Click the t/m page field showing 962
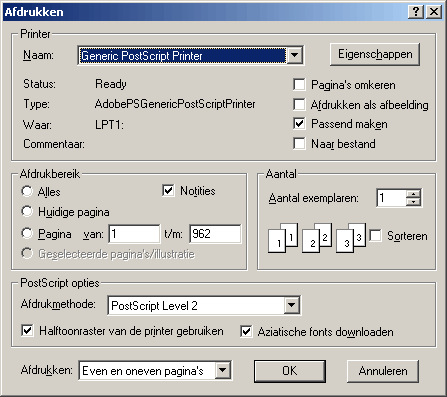Screen dimensions: 447x397 tap(215, 234)
